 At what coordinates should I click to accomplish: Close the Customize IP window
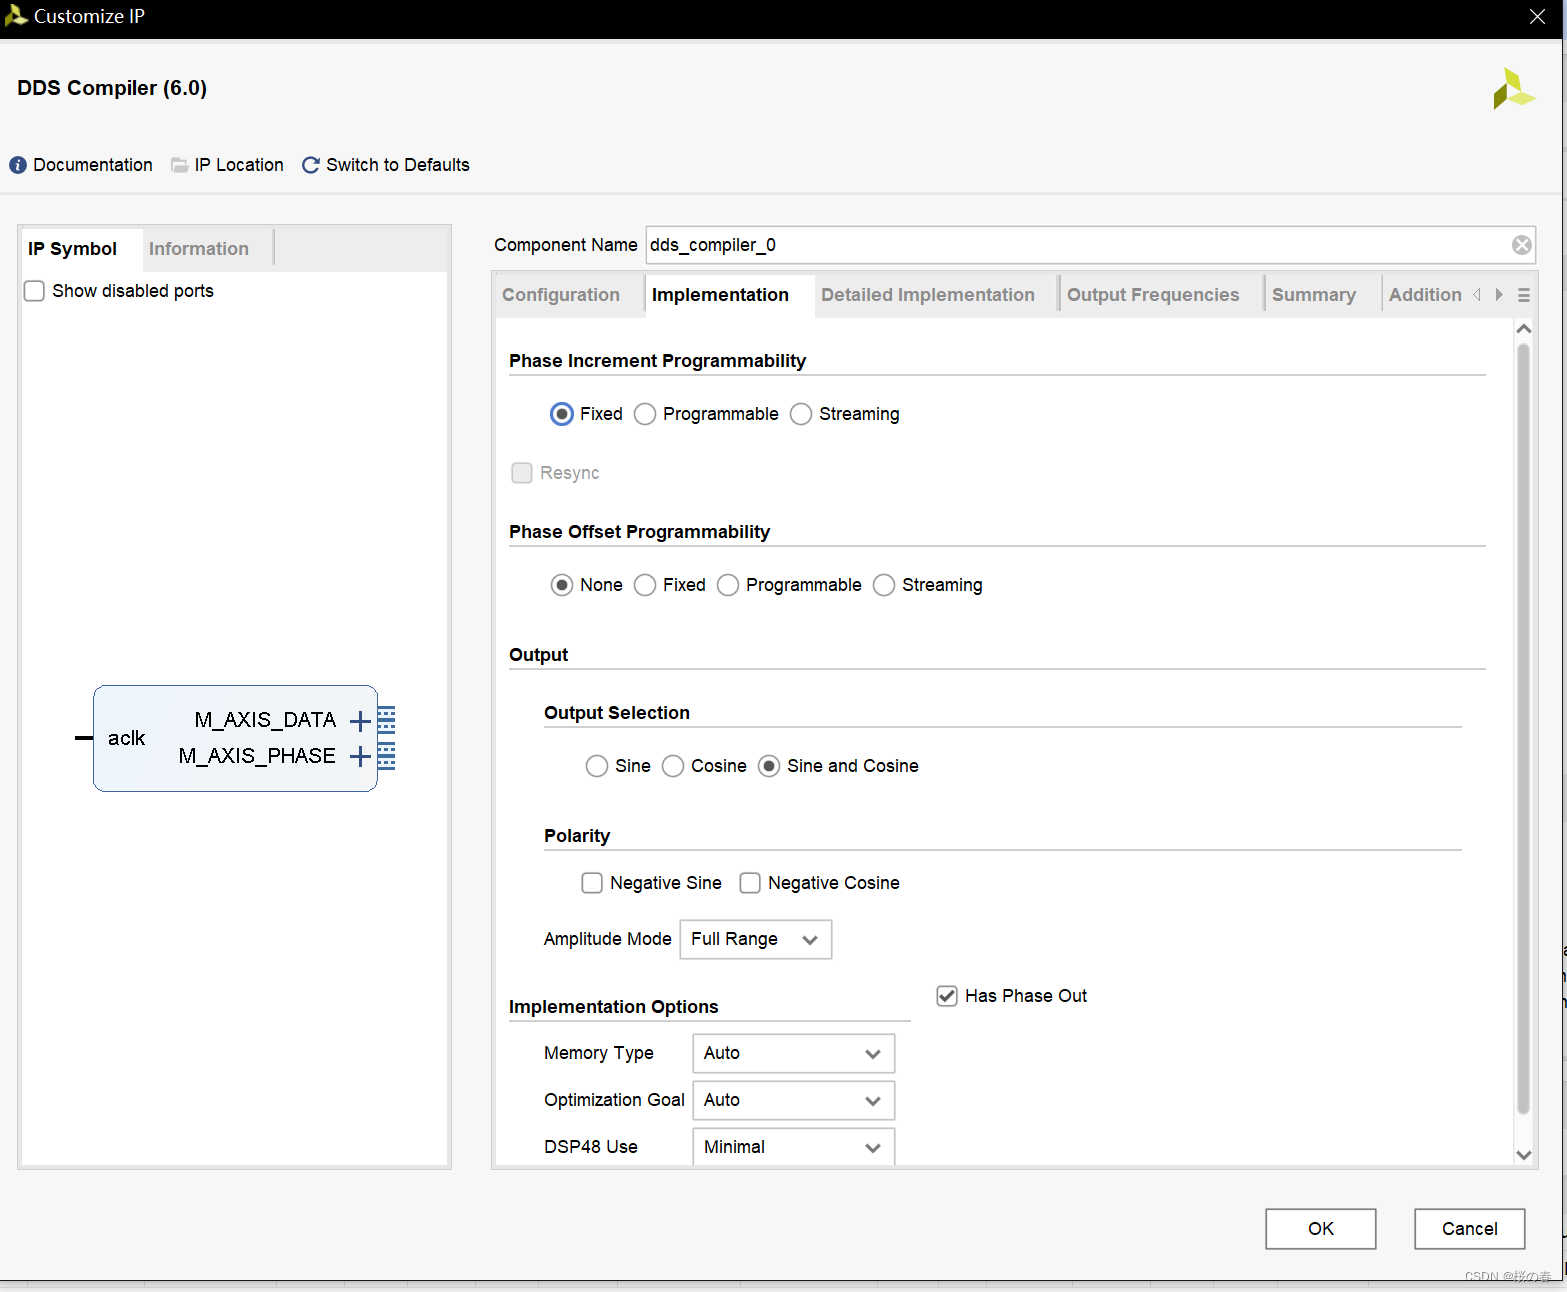1537,17
